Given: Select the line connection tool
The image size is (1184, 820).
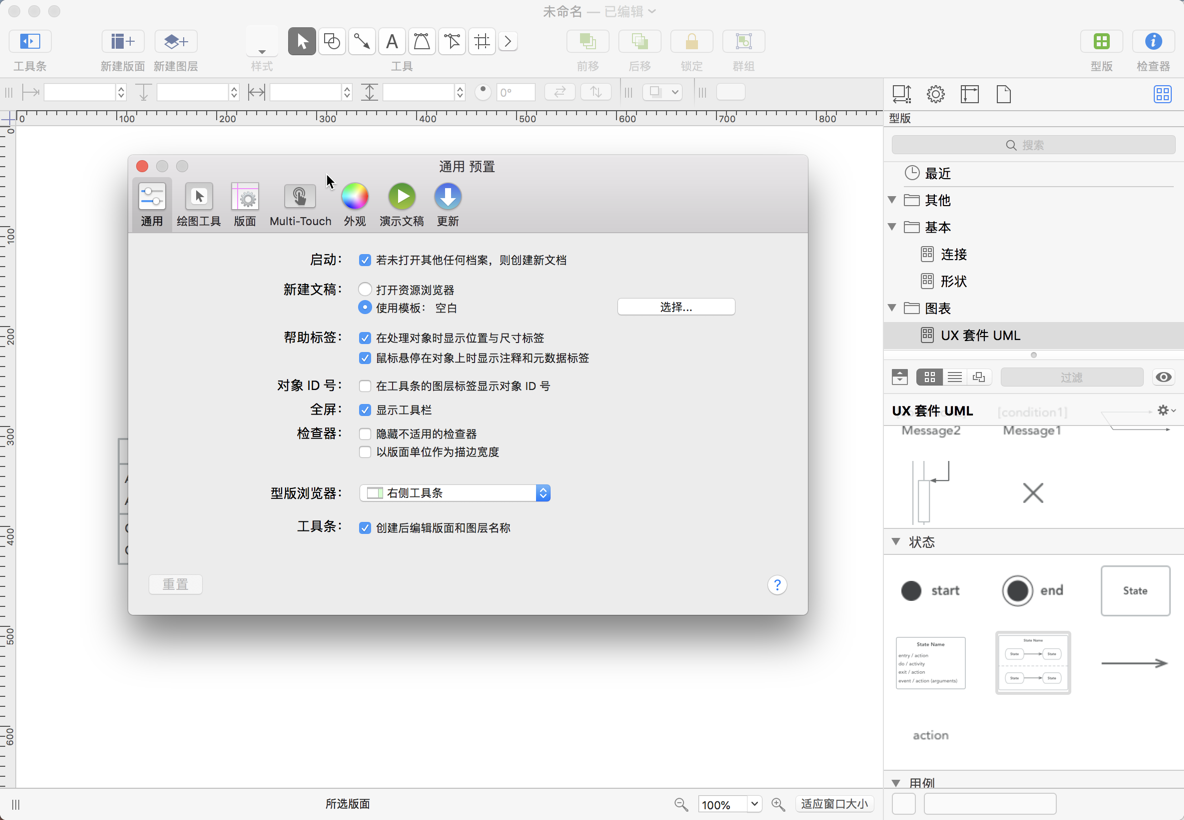Looking at the screenshot, I should point(362,41).
